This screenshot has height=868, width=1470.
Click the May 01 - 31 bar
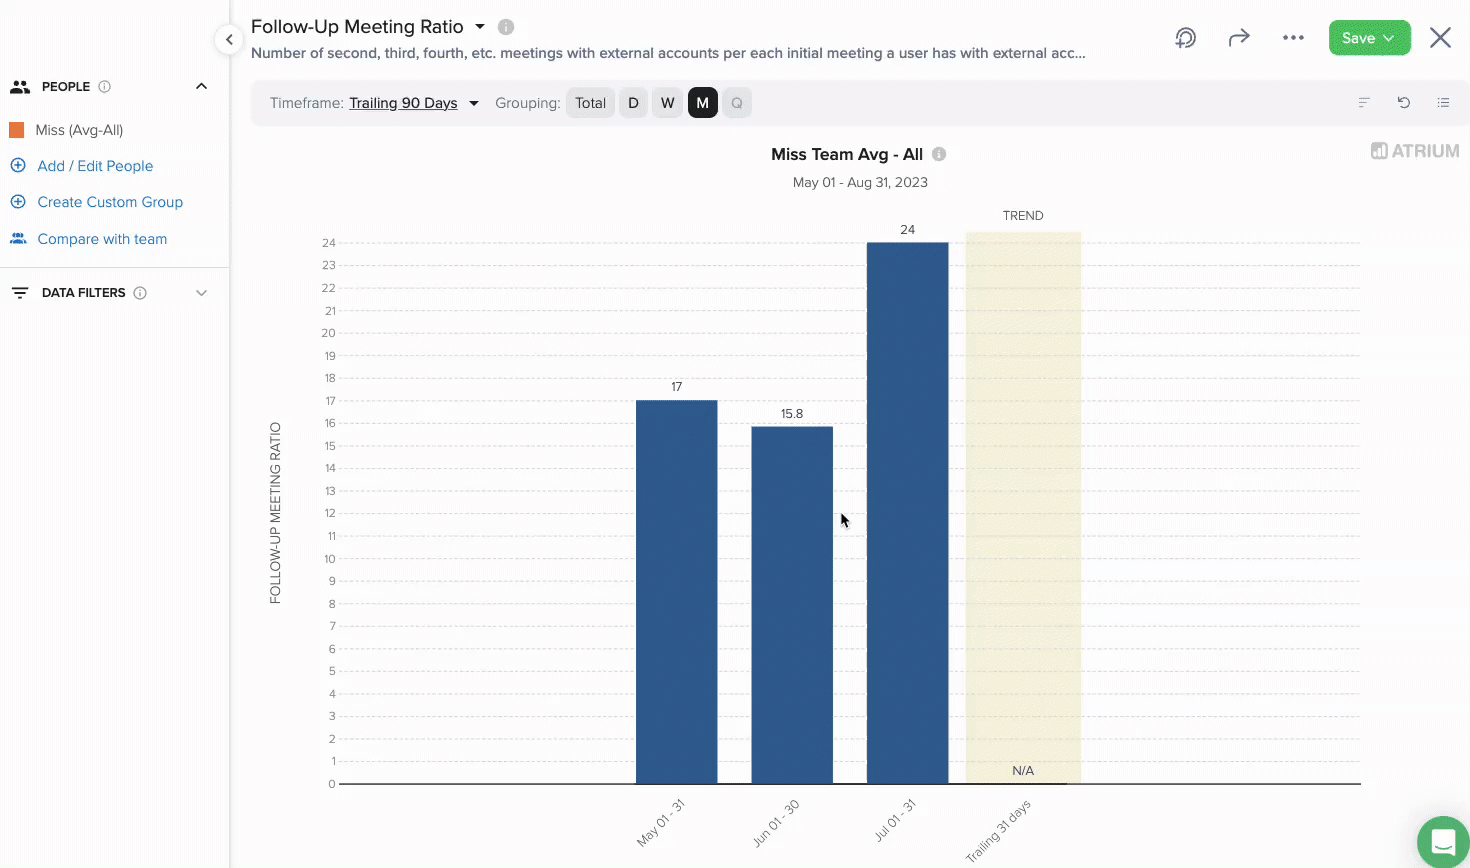pyautogui.click(x=677, y=592)
